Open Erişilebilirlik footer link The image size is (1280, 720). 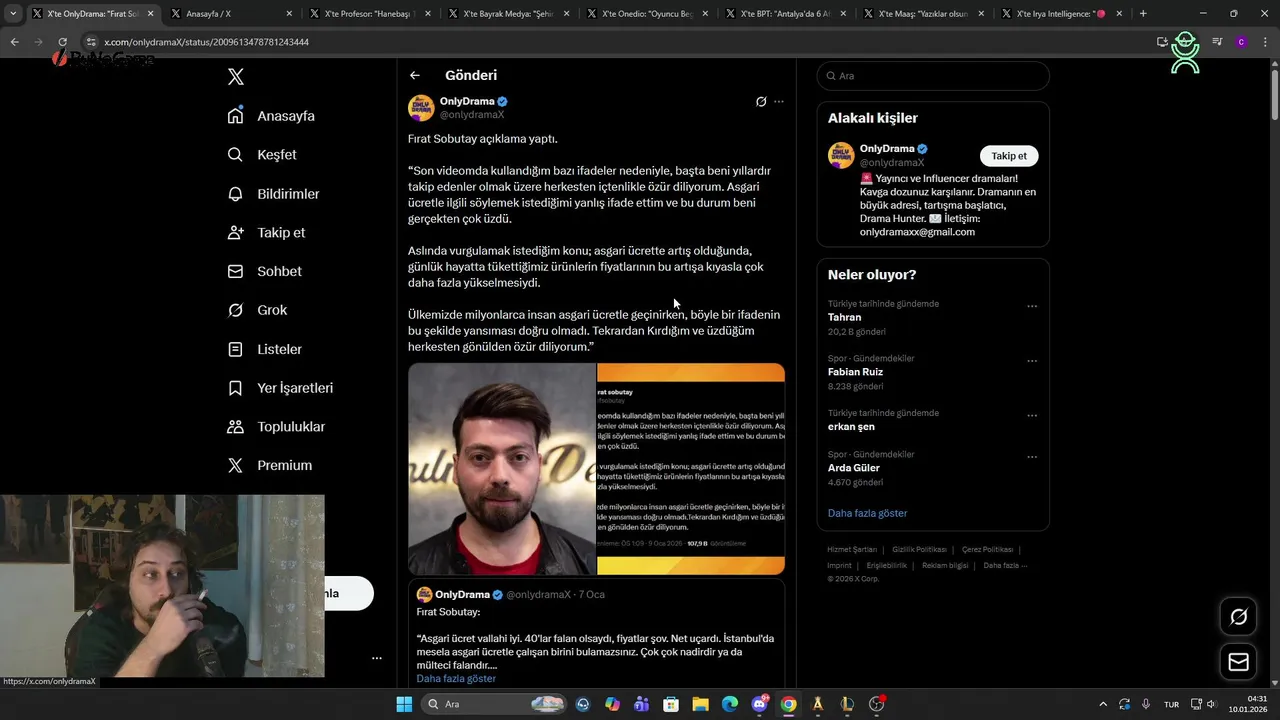pyautogui.click(x=887, y=566)
